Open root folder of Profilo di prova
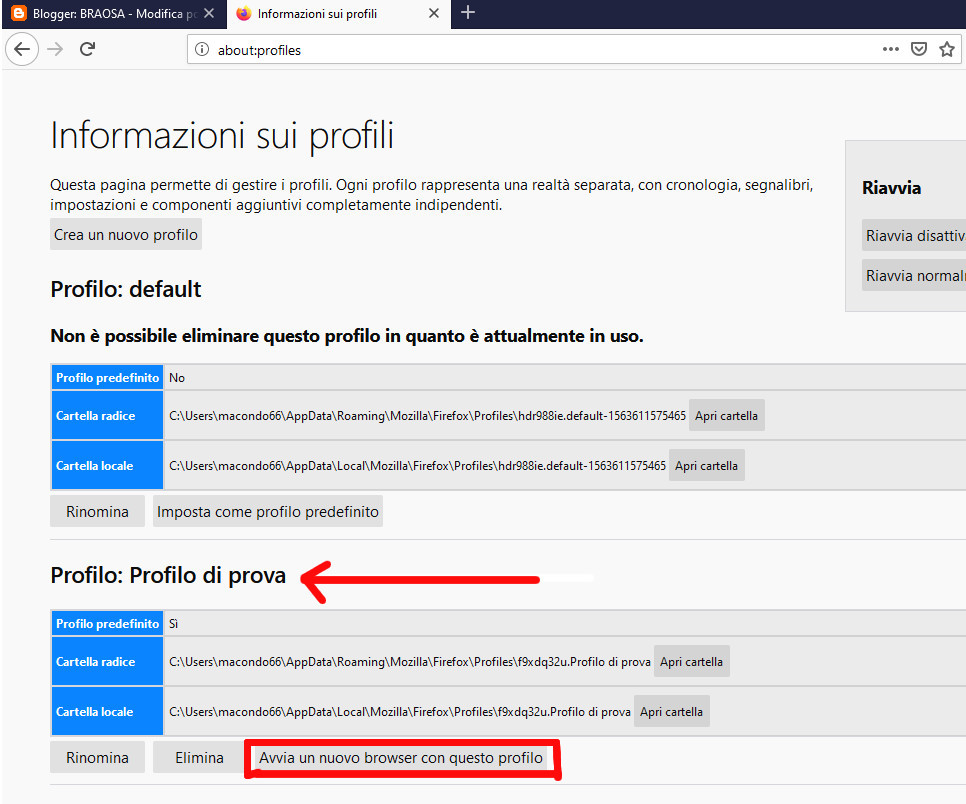 (x=691, y=662)
